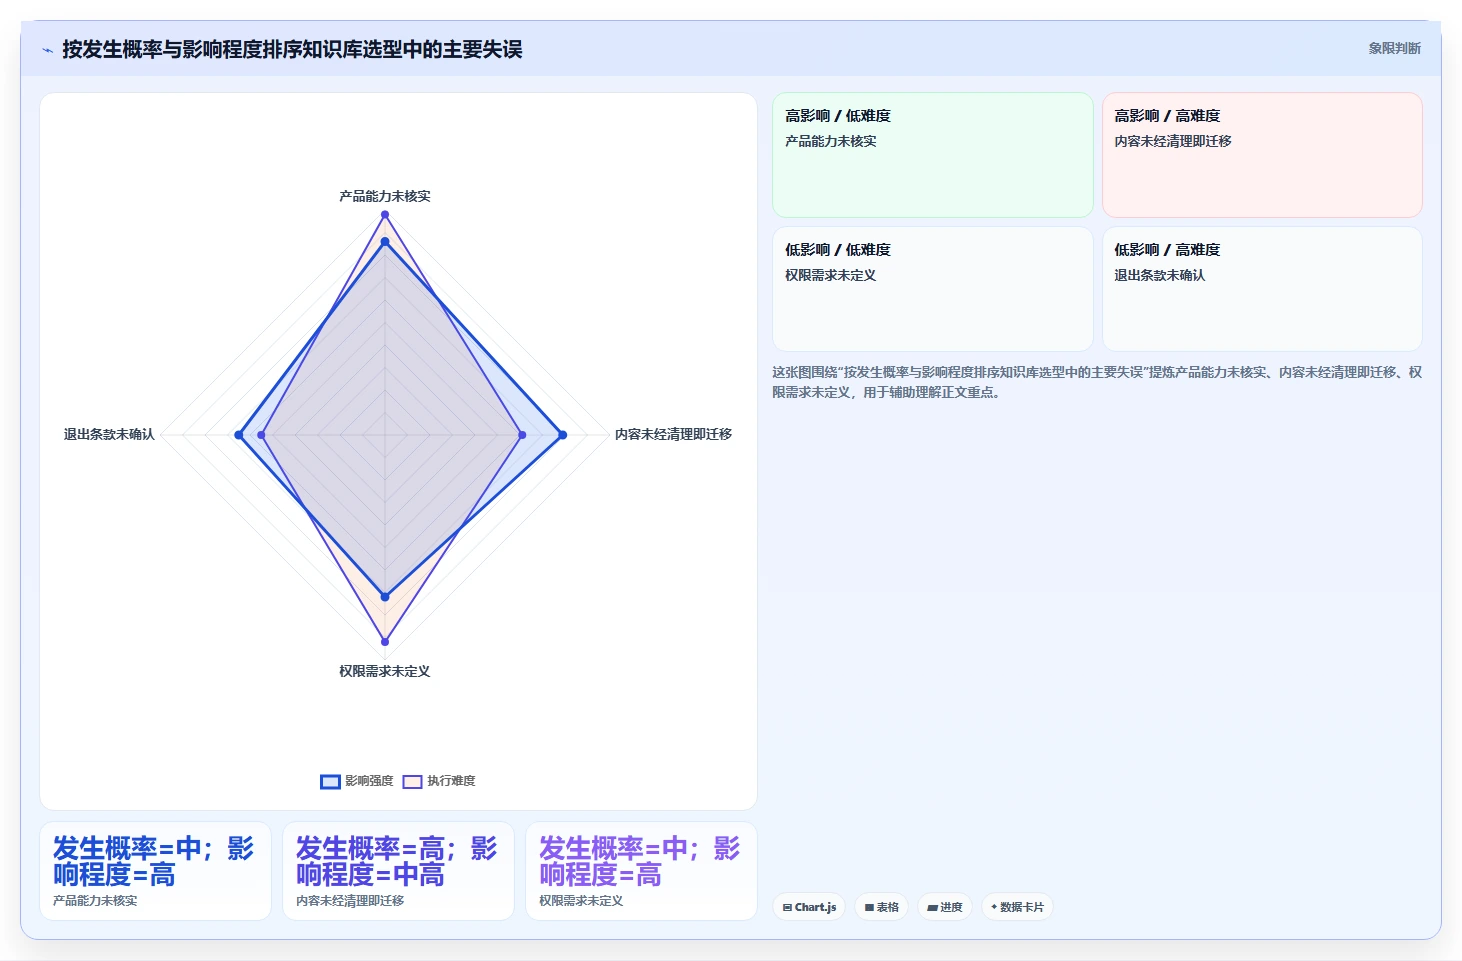Click the radar axis label 权限需求未定义

tap(385, 671)
